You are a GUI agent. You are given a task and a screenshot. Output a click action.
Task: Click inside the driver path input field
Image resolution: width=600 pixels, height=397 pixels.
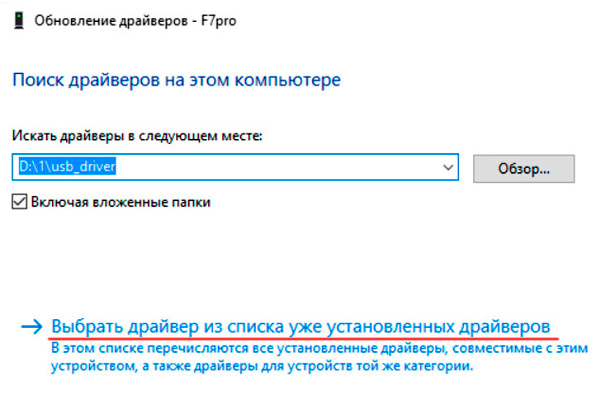tap(235, 167)
